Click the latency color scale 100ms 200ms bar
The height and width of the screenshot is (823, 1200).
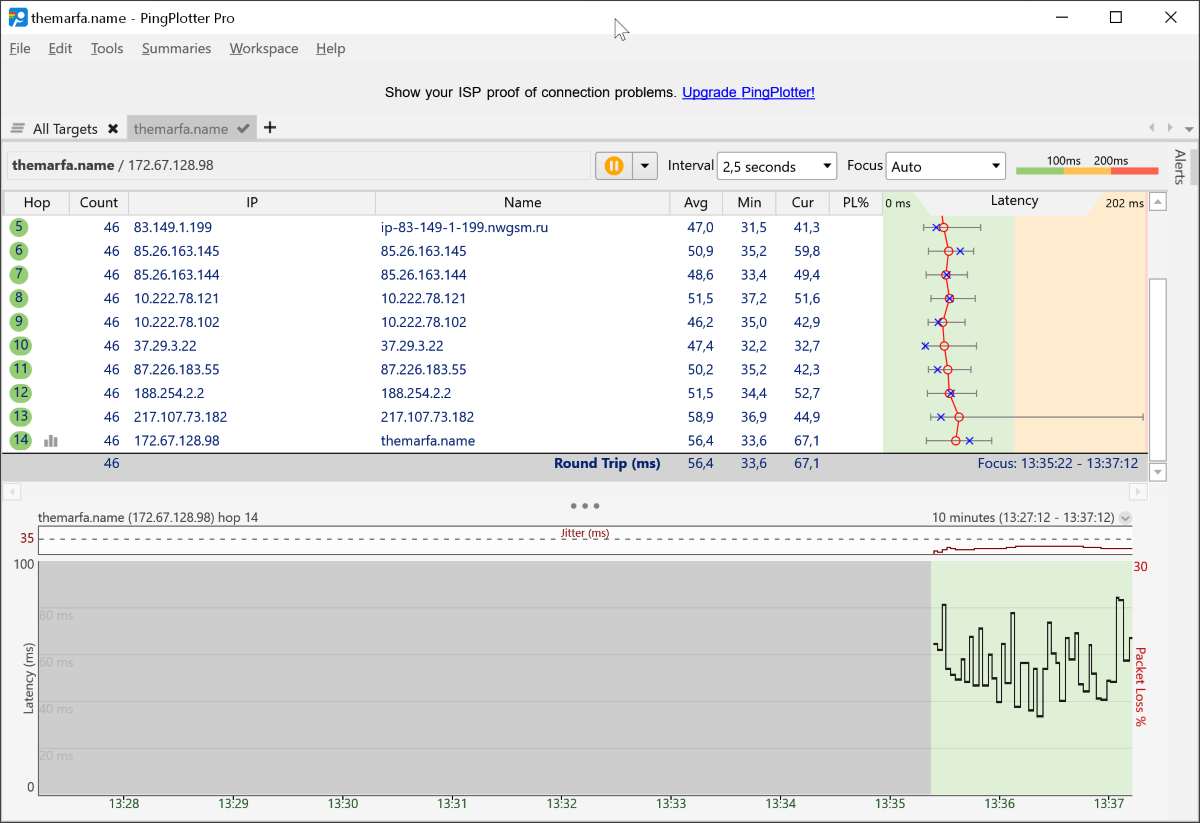click(x=1087, y=170)
